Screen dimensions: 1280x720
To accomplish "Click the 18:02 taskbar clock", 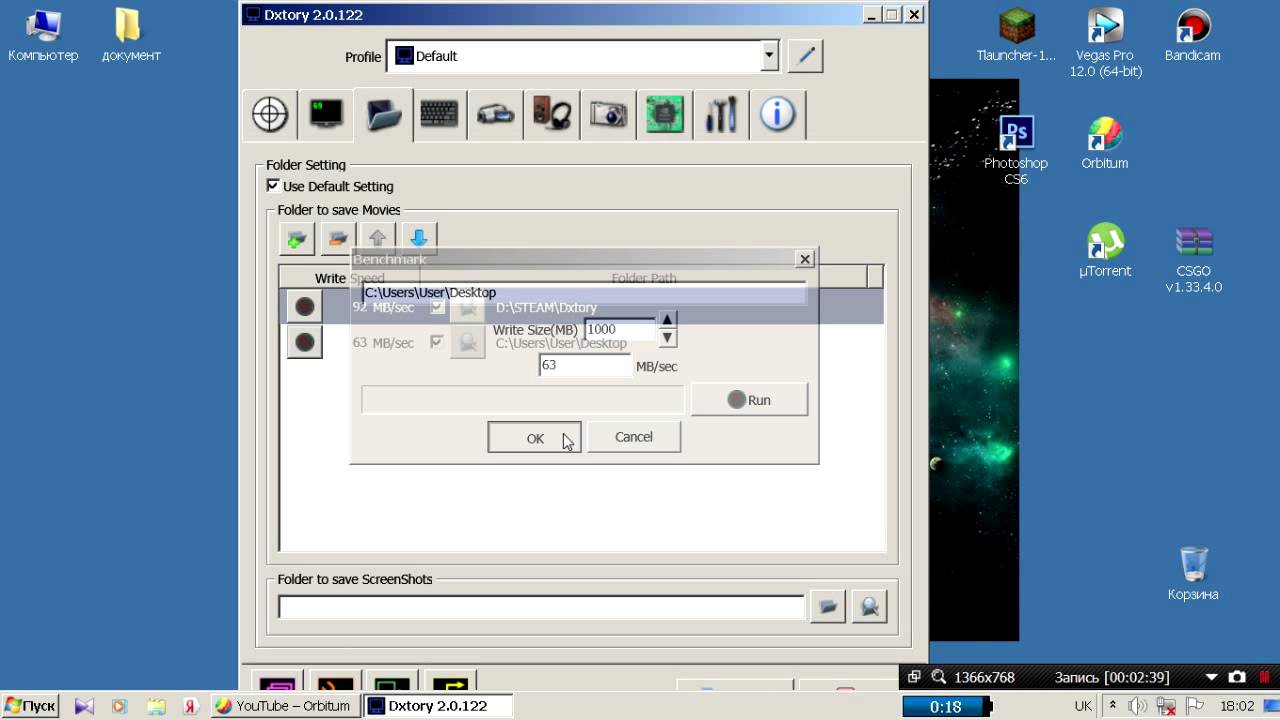I will (x=1237, y=706).
